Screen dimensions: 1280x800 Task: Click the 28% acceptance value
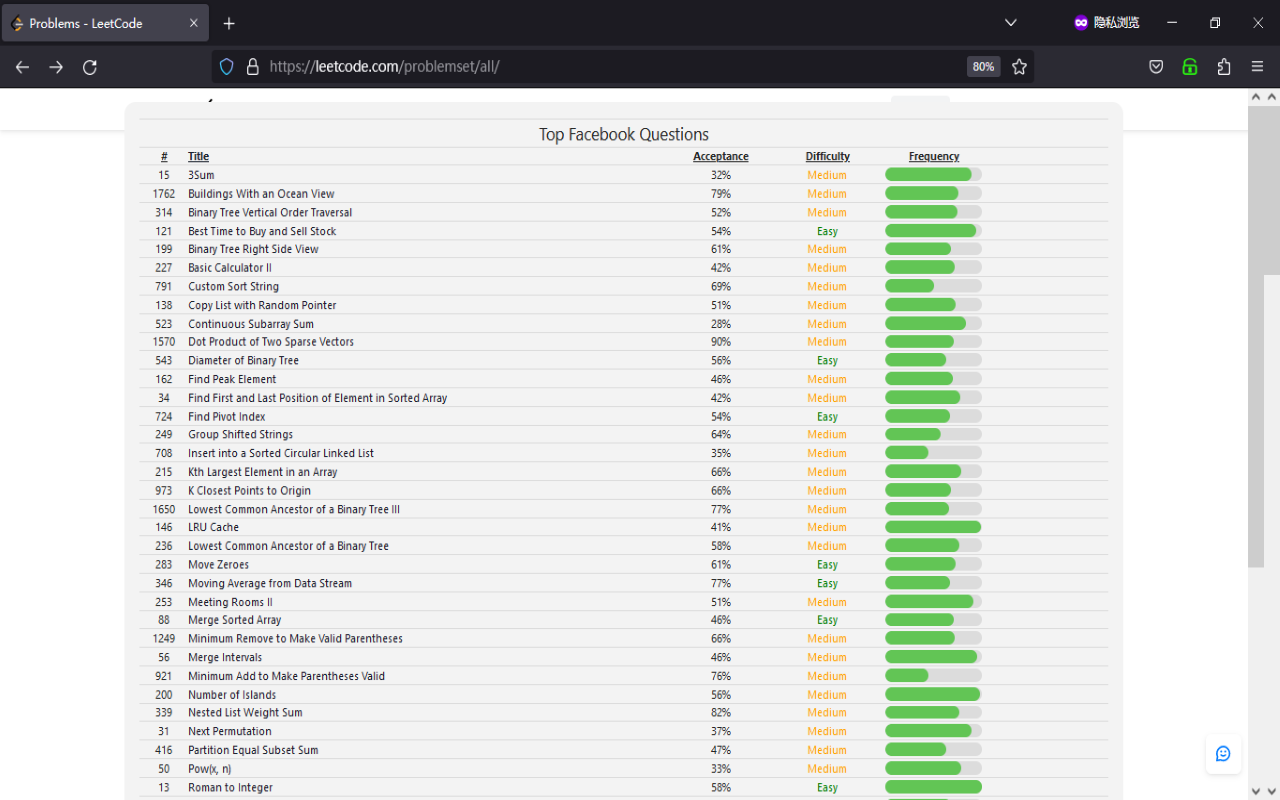point(721,324)
